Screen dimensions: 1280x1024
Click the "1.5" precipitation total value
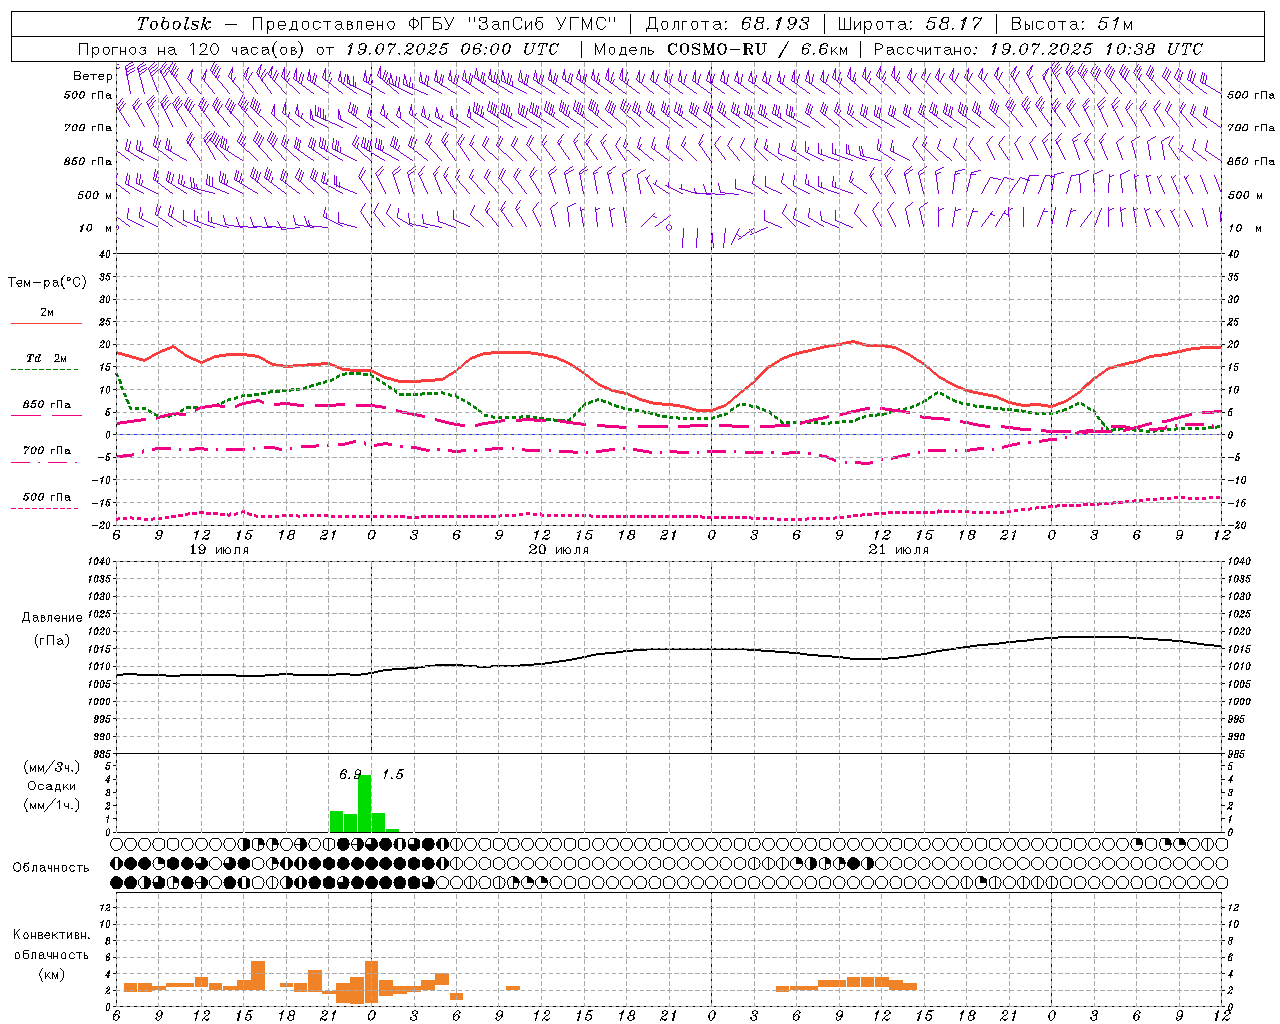393,774
